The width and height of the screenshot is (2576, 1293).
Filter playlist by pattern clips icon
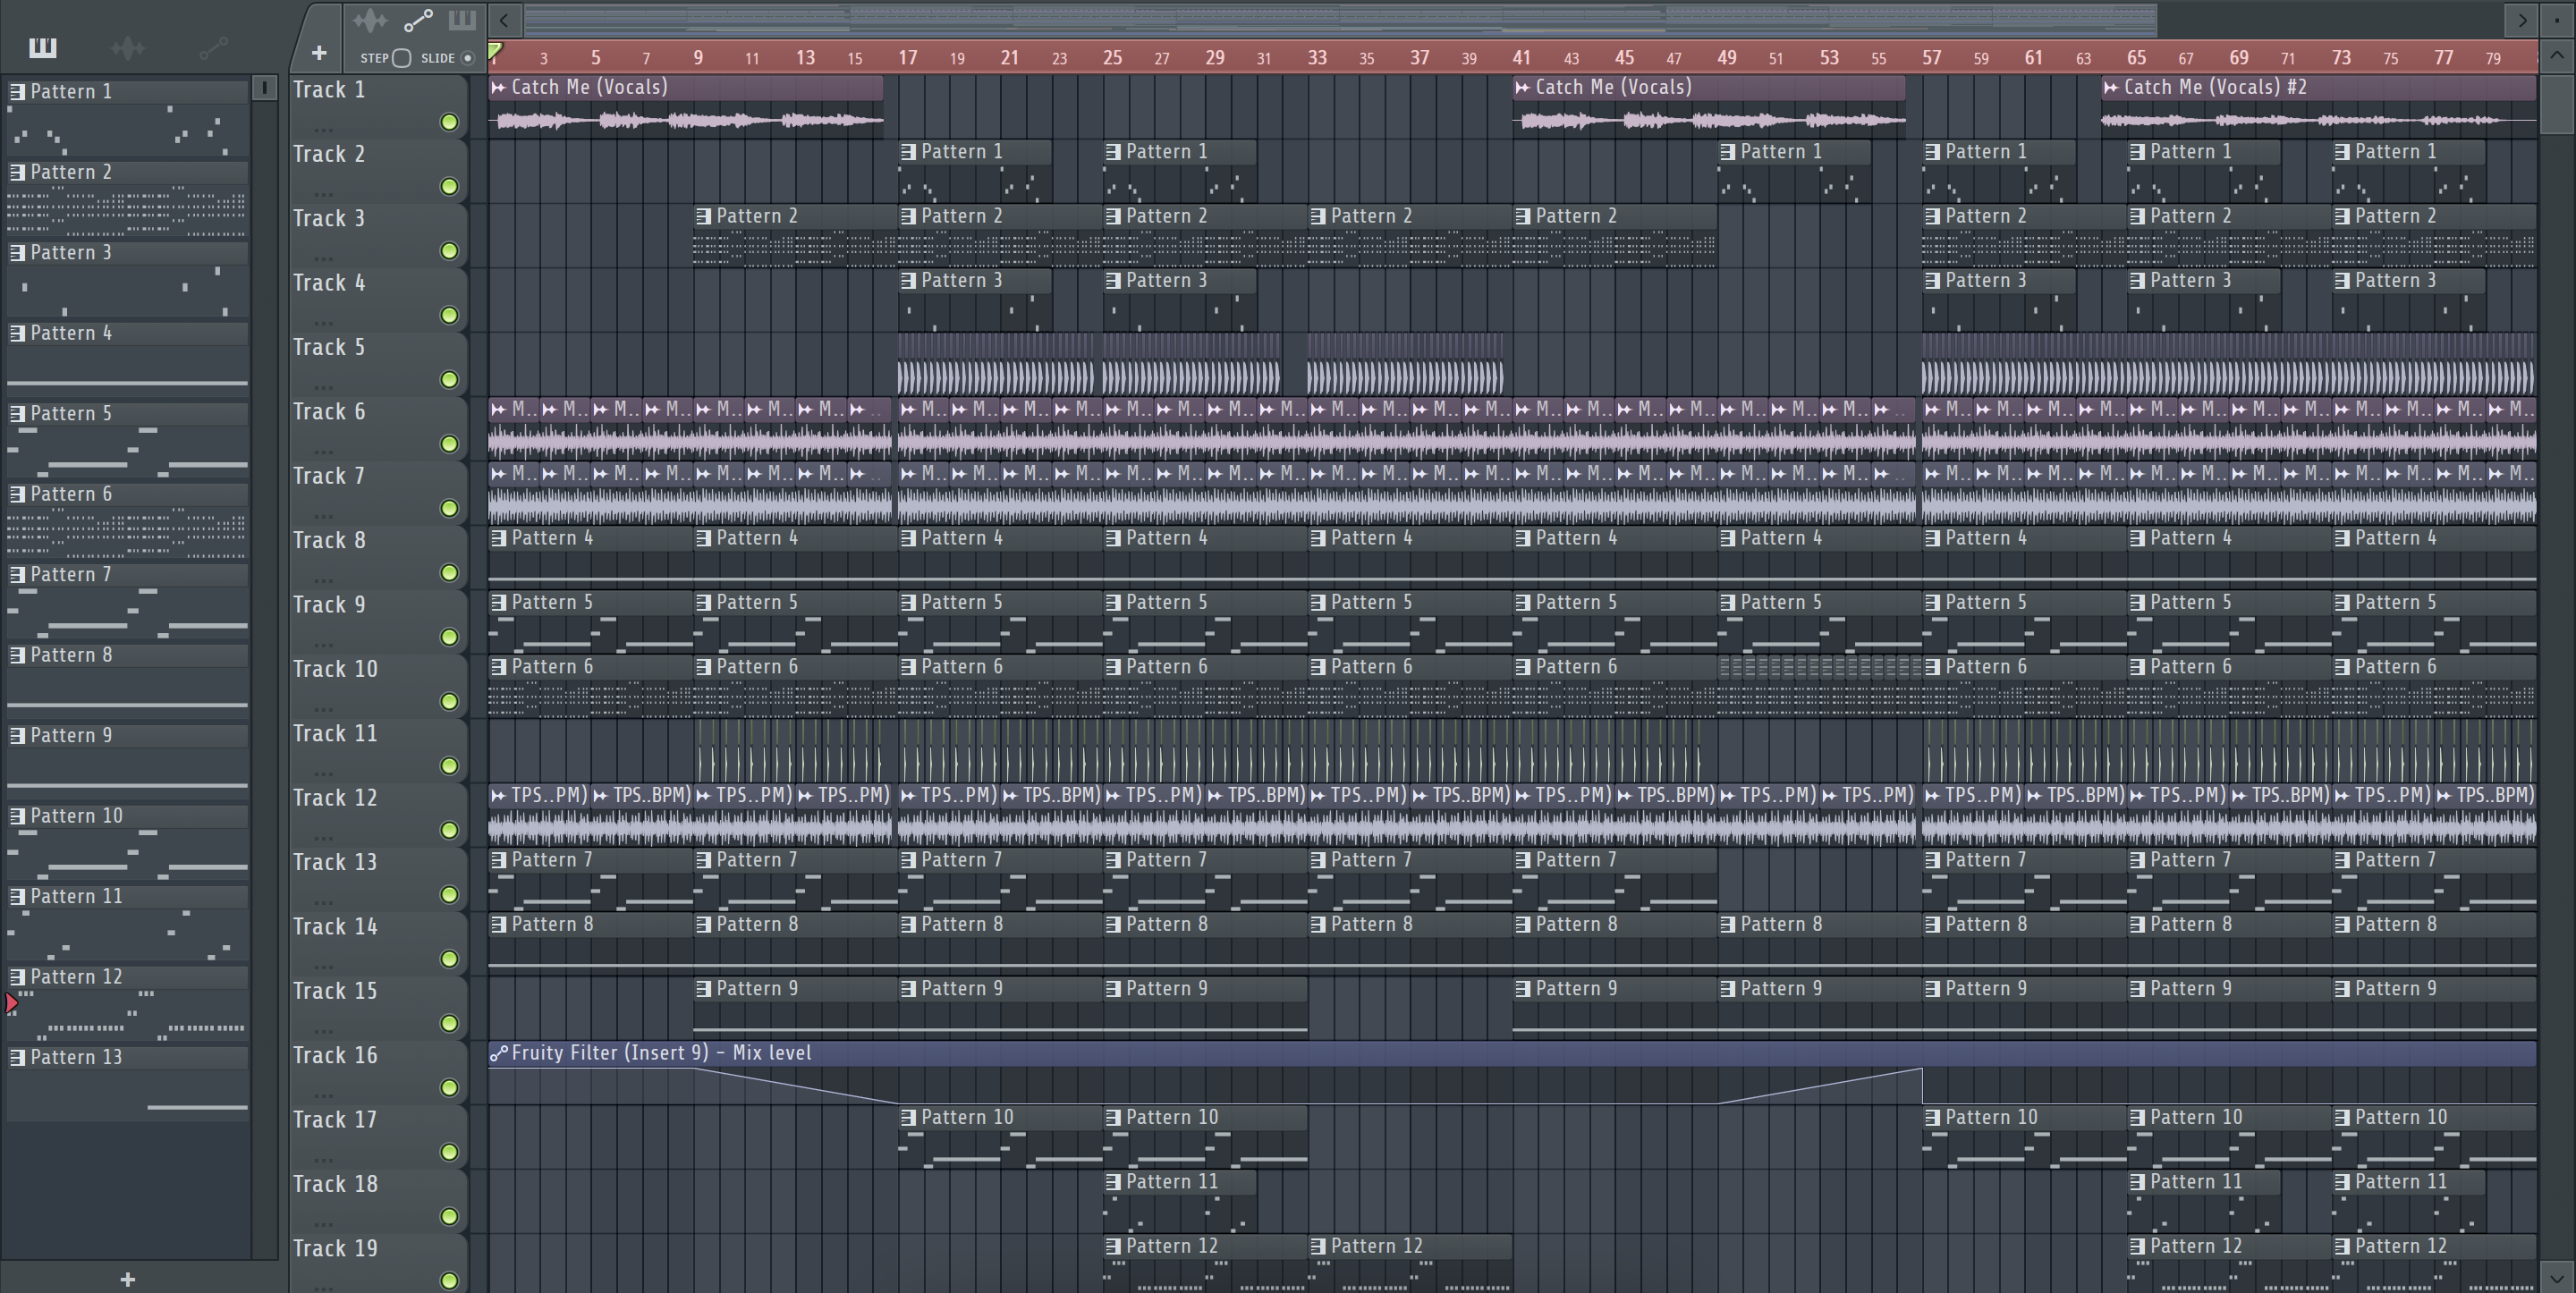click(461, 21)
